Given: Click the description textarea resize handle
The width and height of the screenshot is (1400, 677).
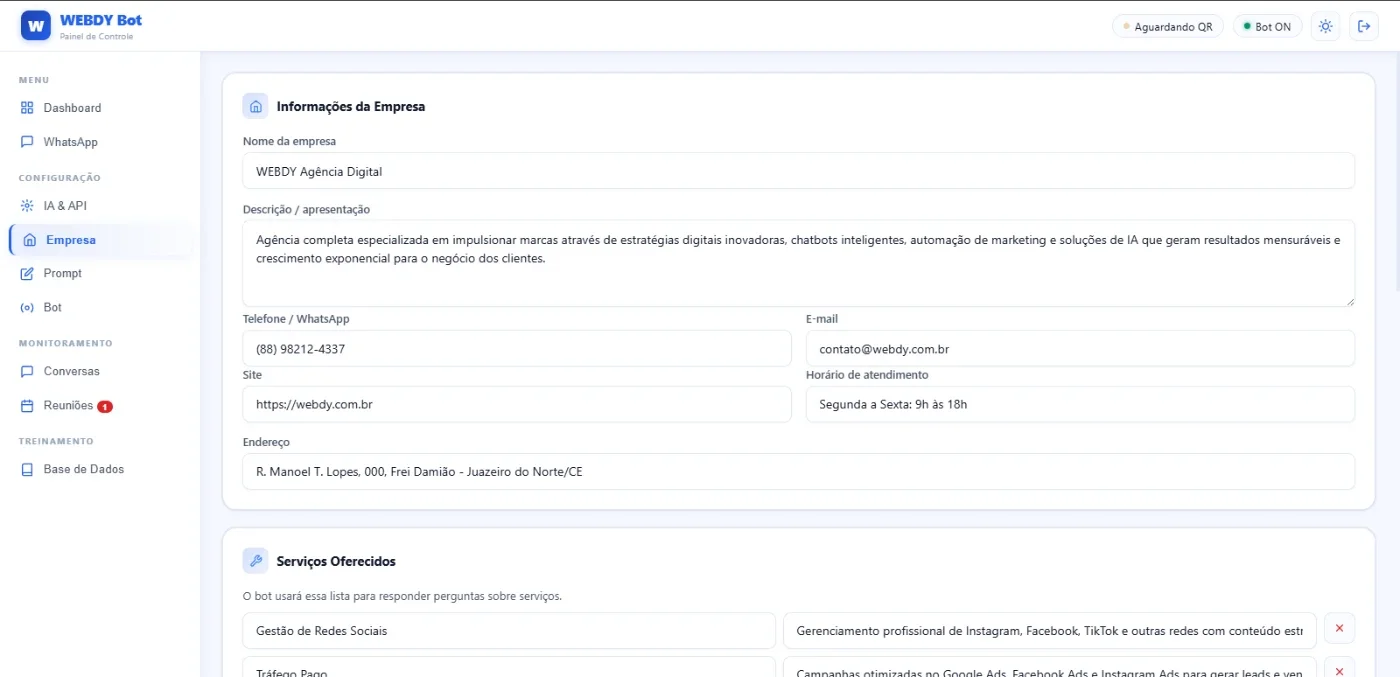Looking at the screenshot, I should (1349, 300).
